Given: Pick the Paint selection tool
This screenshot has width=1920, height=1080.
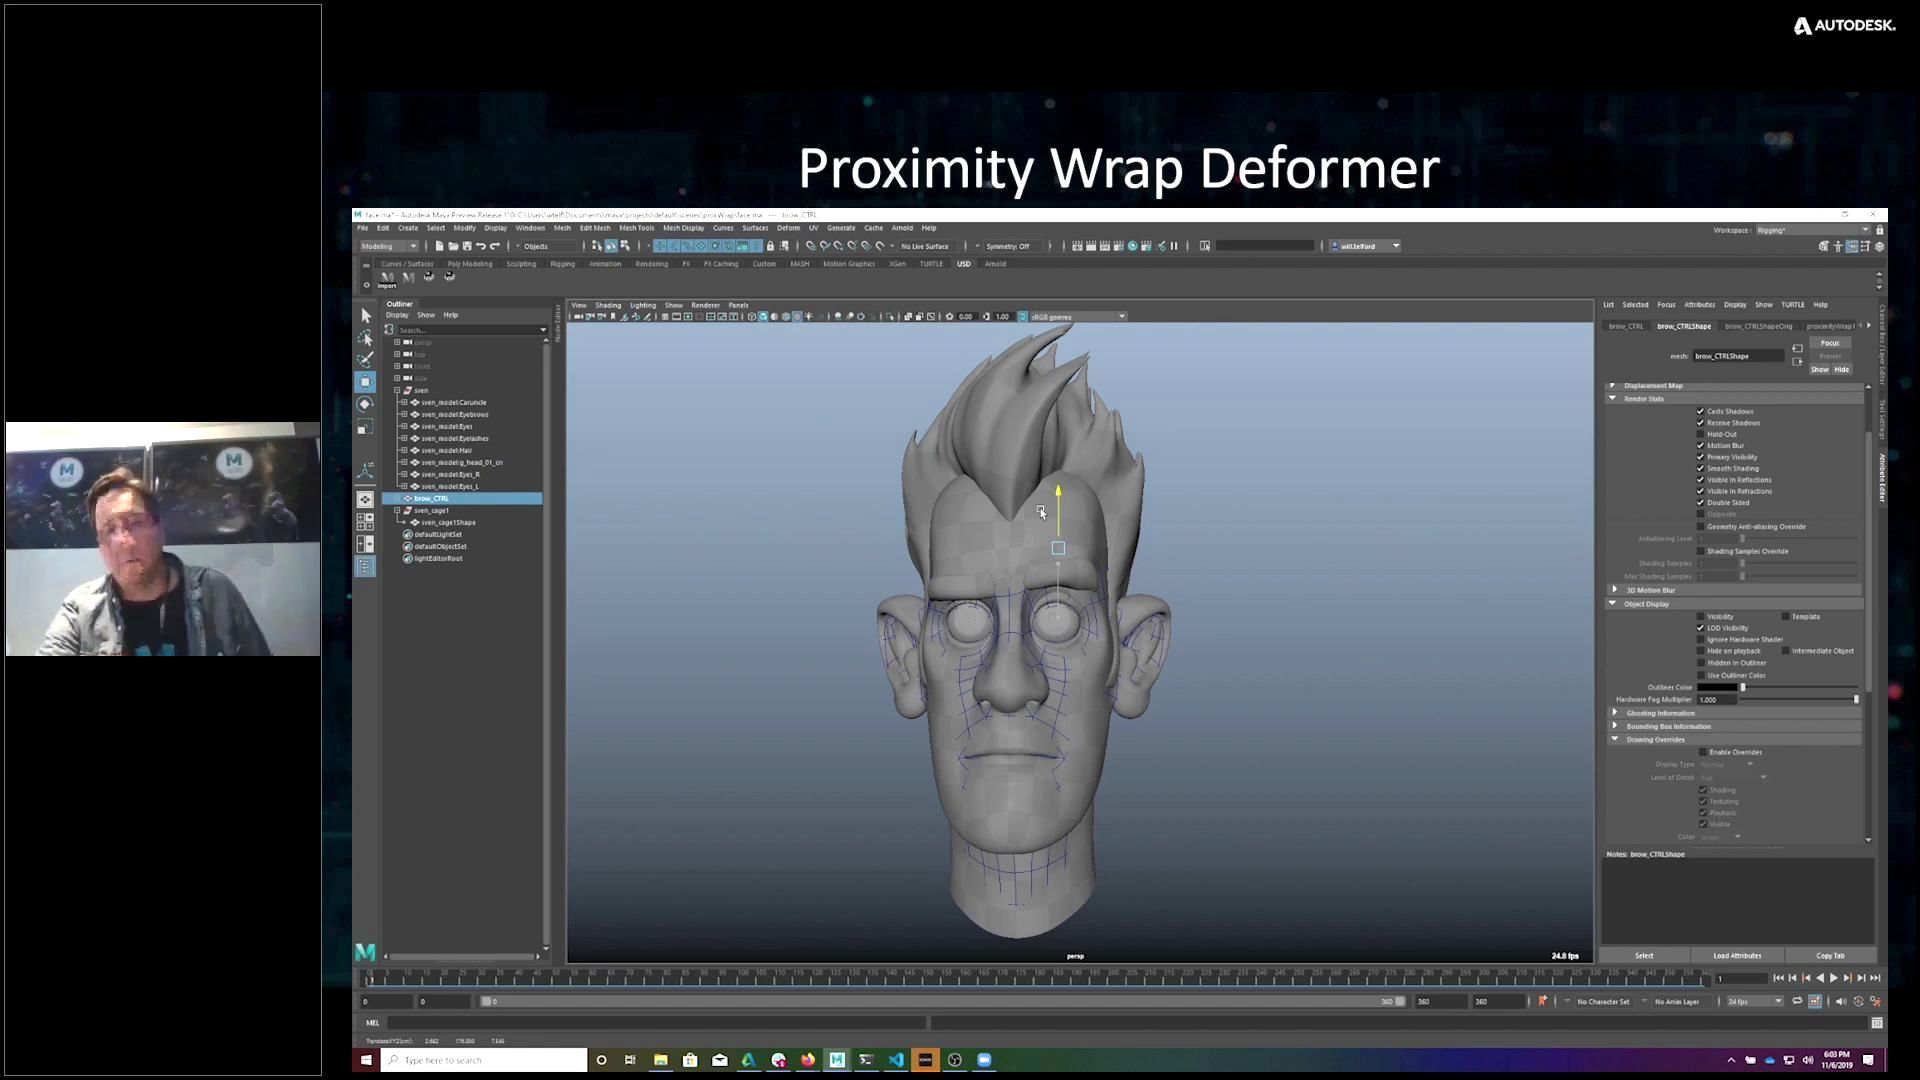Looking at the screenshot, I should pyautogui.click(x=366, y=359).
